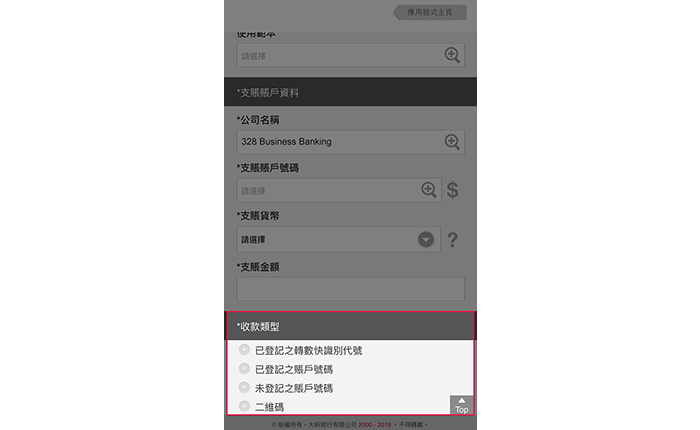Screen dimensions: 700x430
Task: Select 已登記之賬戶號碼 radio option
Action: 244,368
